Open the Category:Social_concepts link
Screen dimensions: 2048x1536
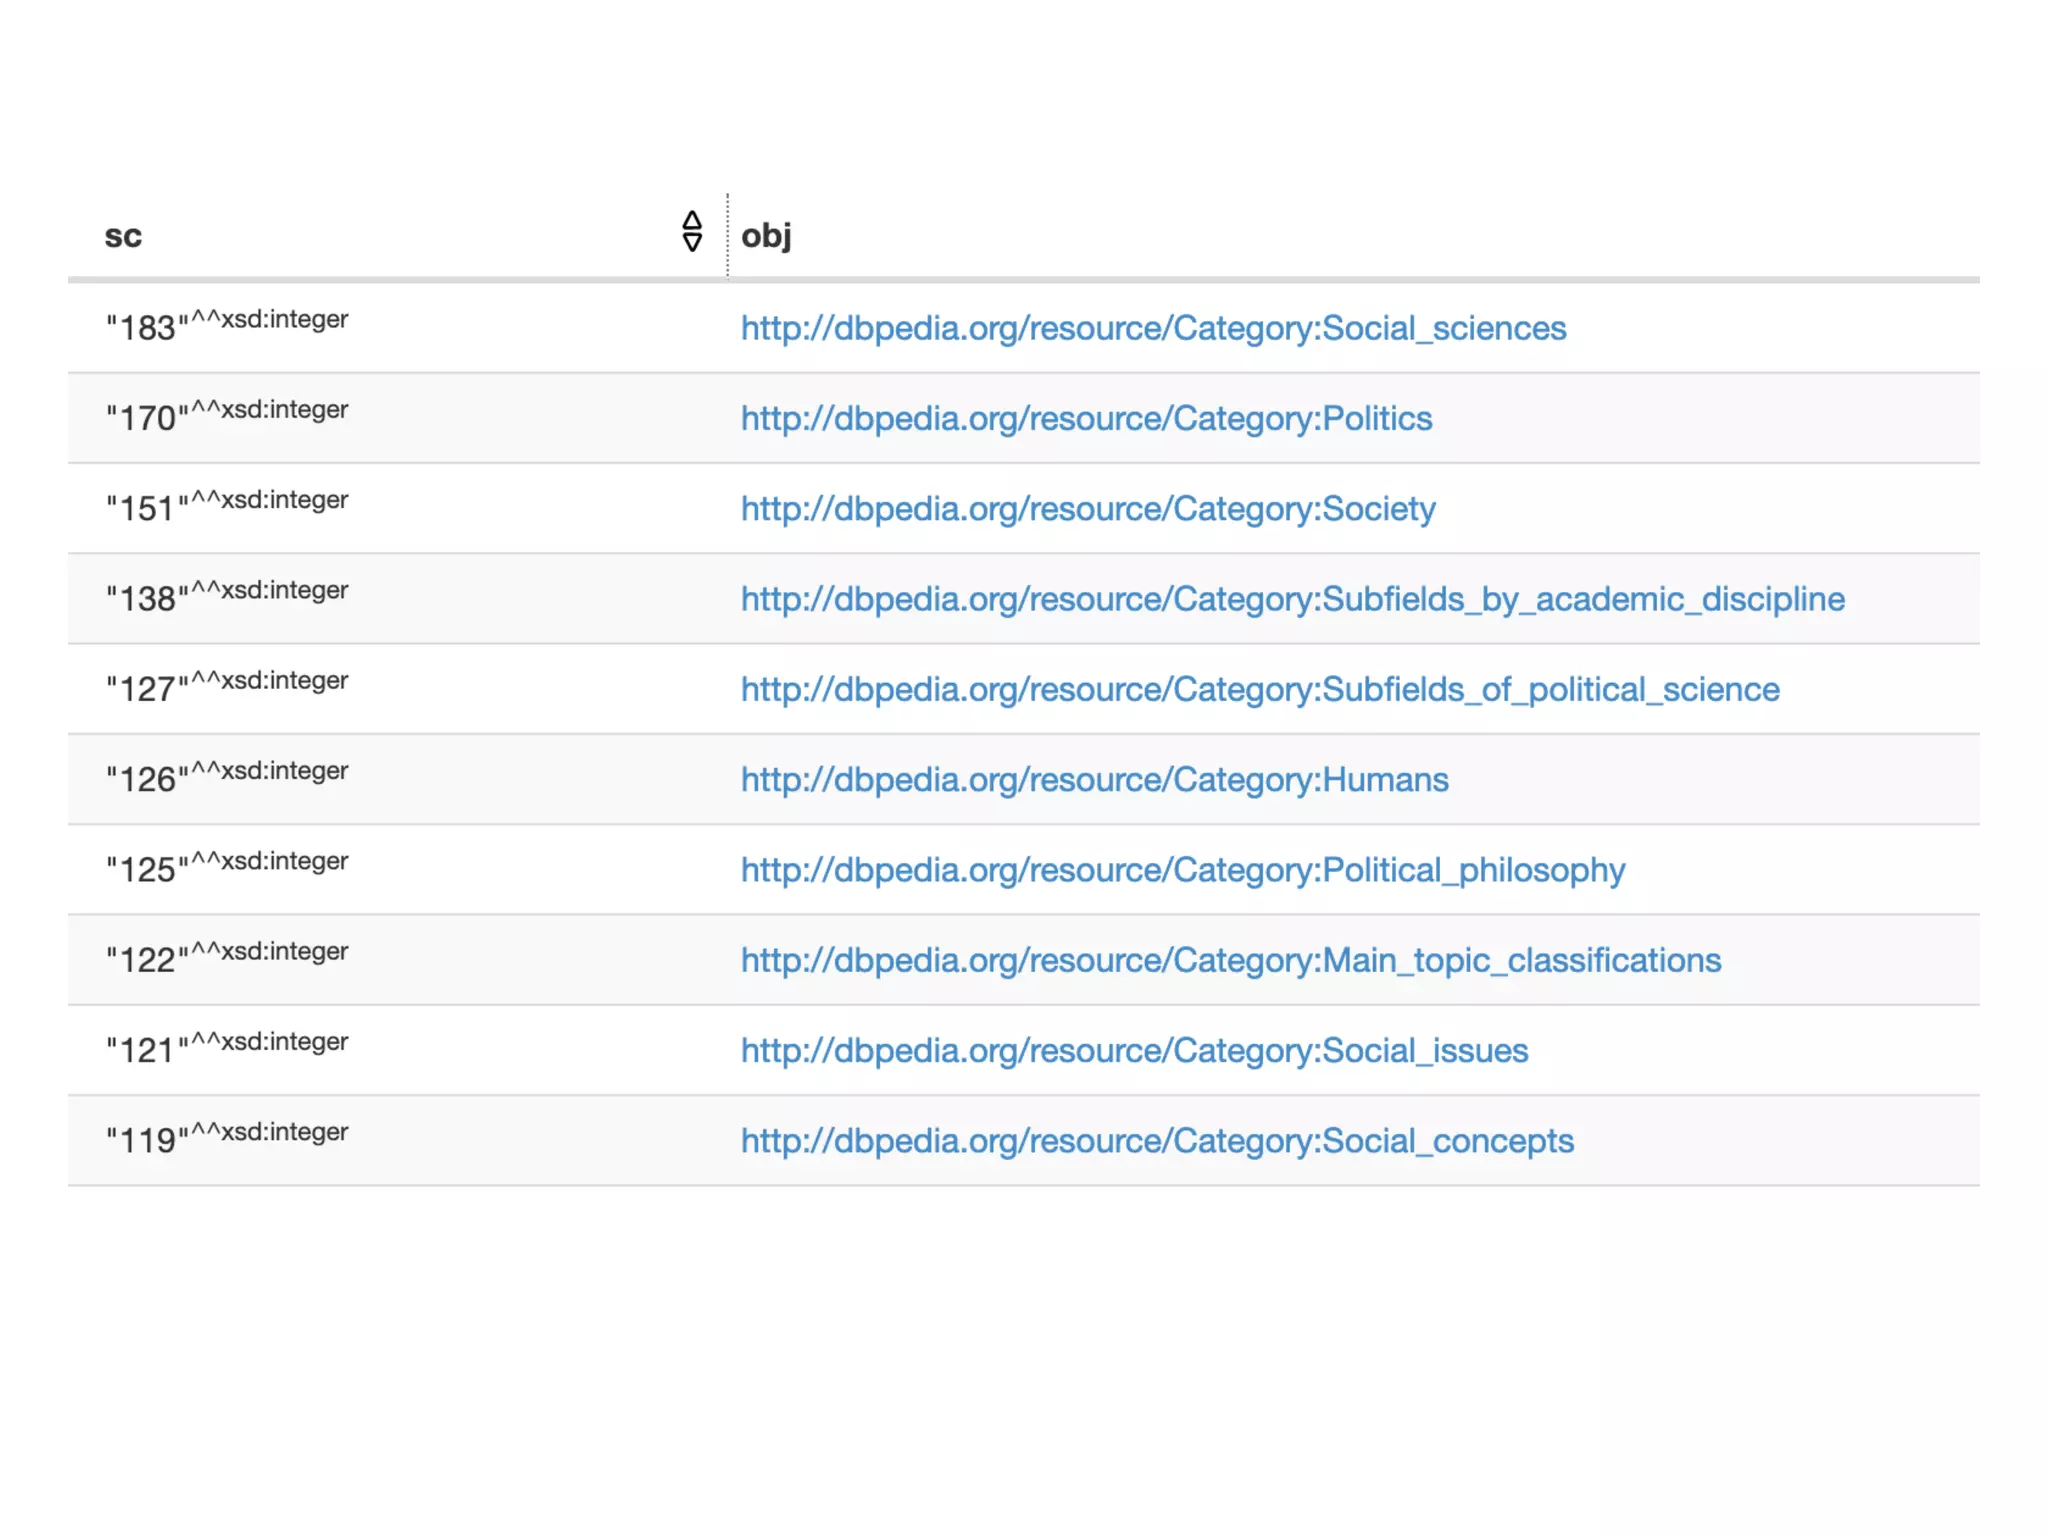(1157, 1141)
